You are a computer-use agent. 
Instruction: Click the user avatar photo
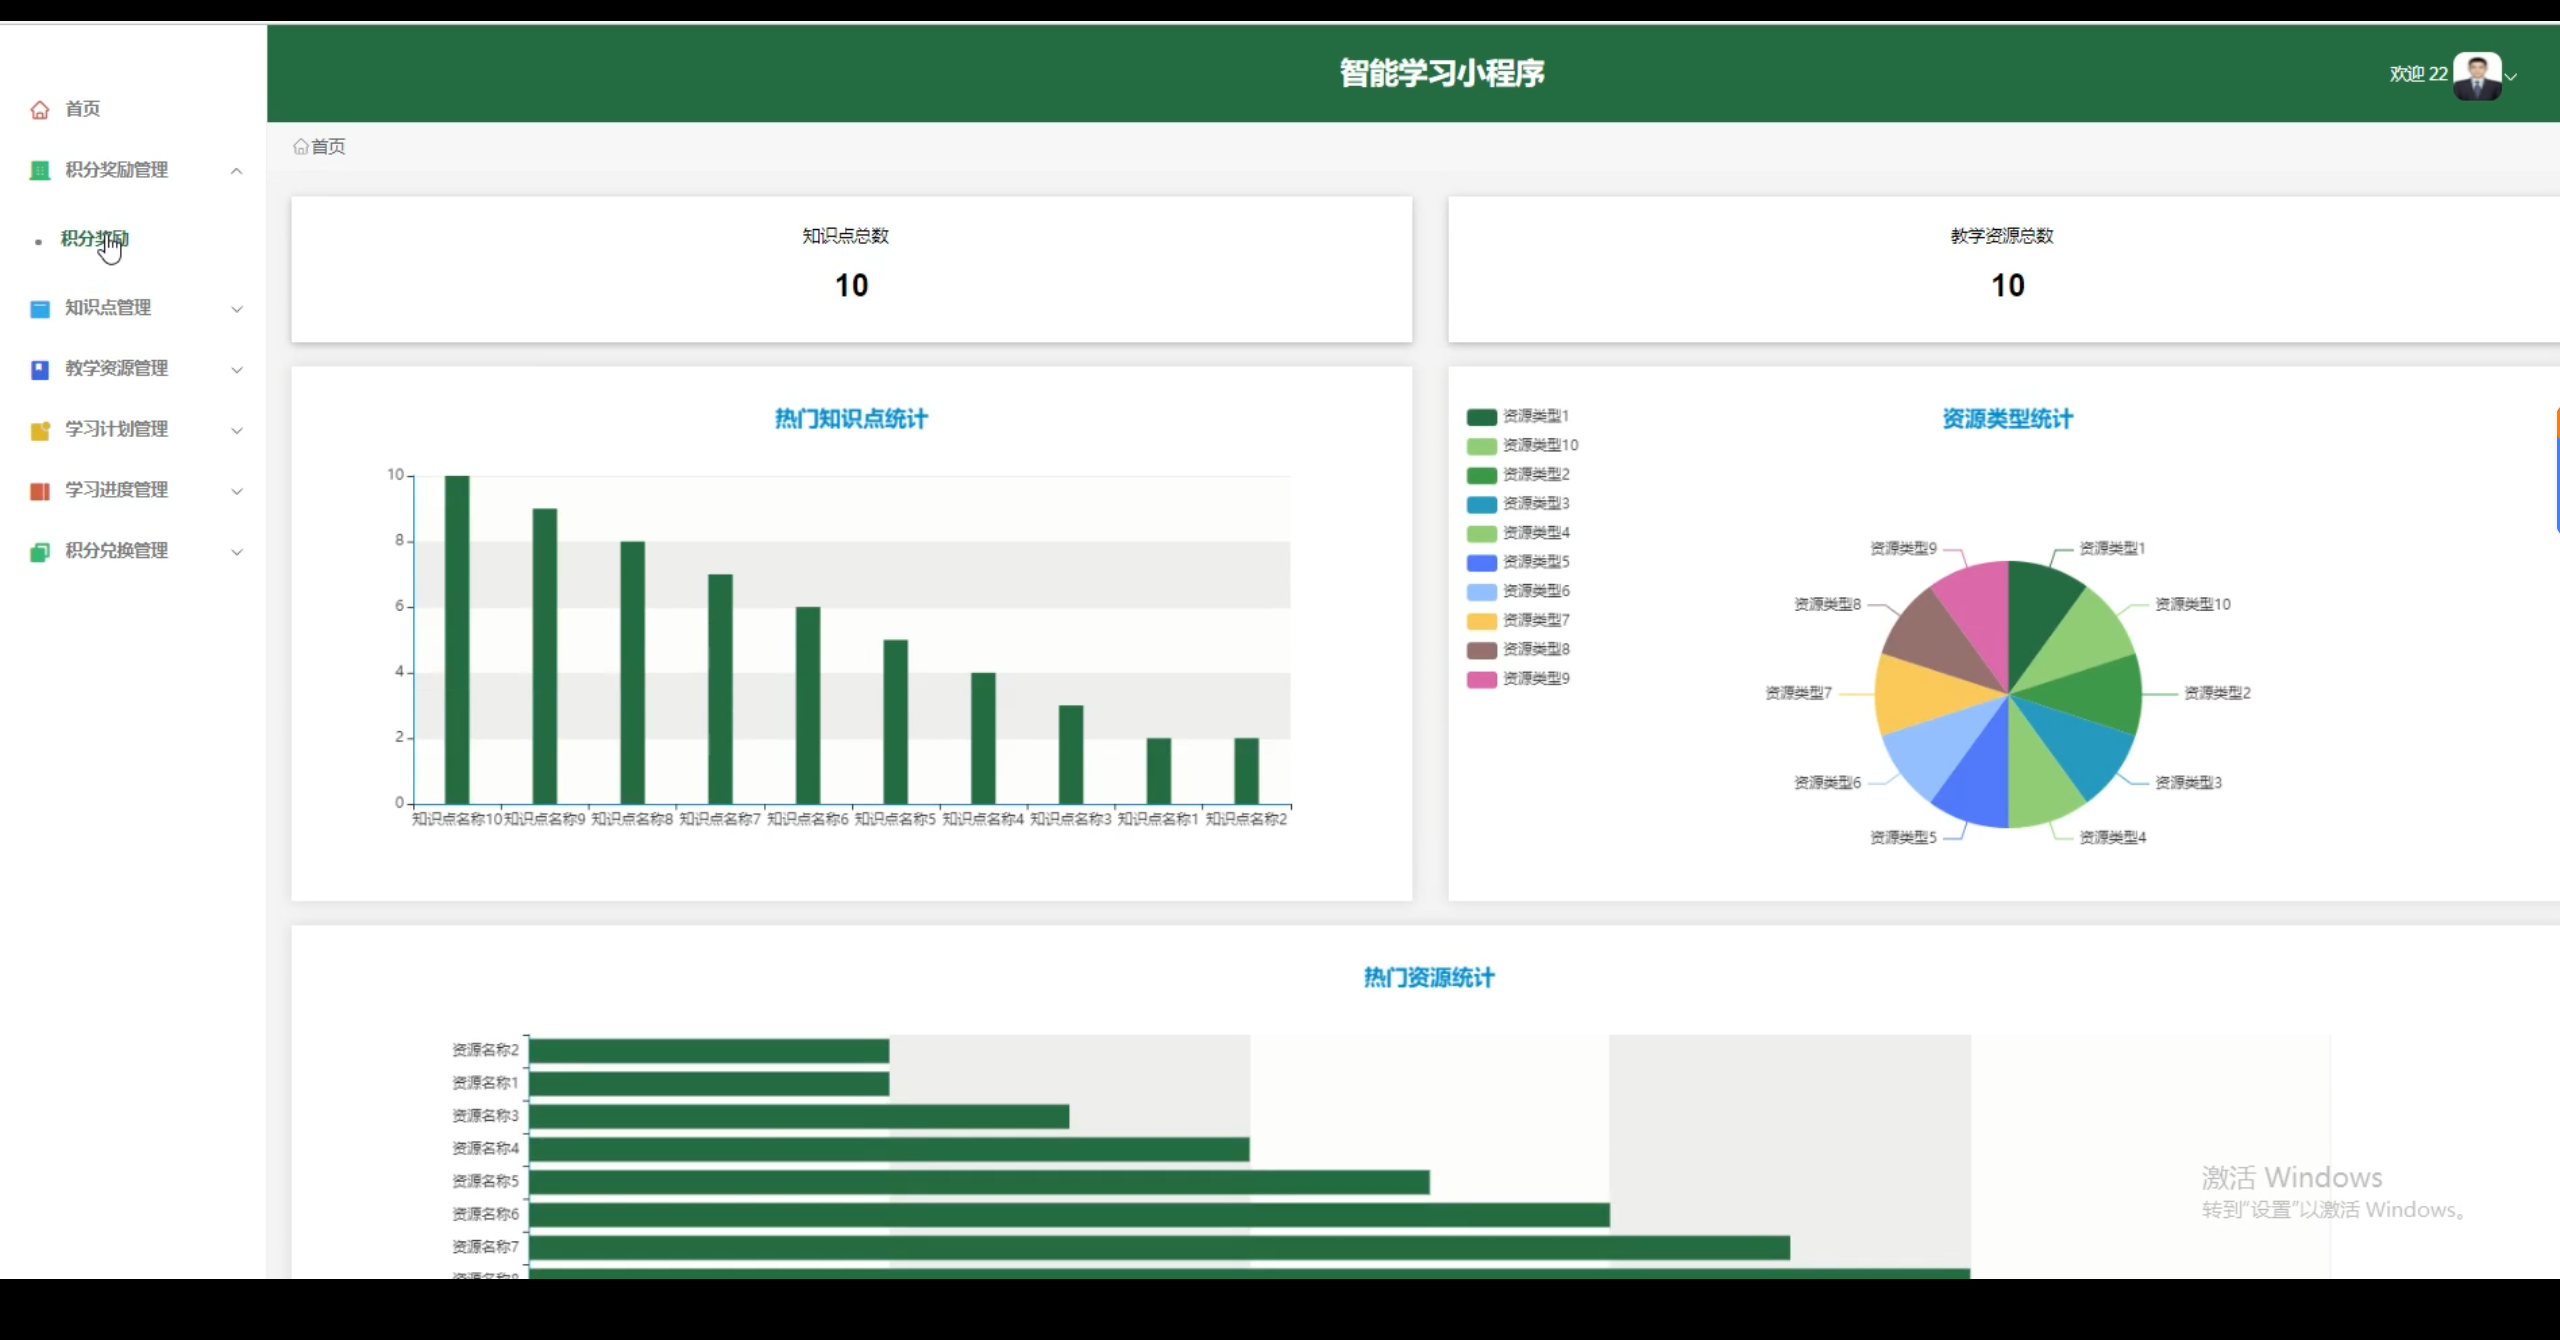[x=2477, y=76]
